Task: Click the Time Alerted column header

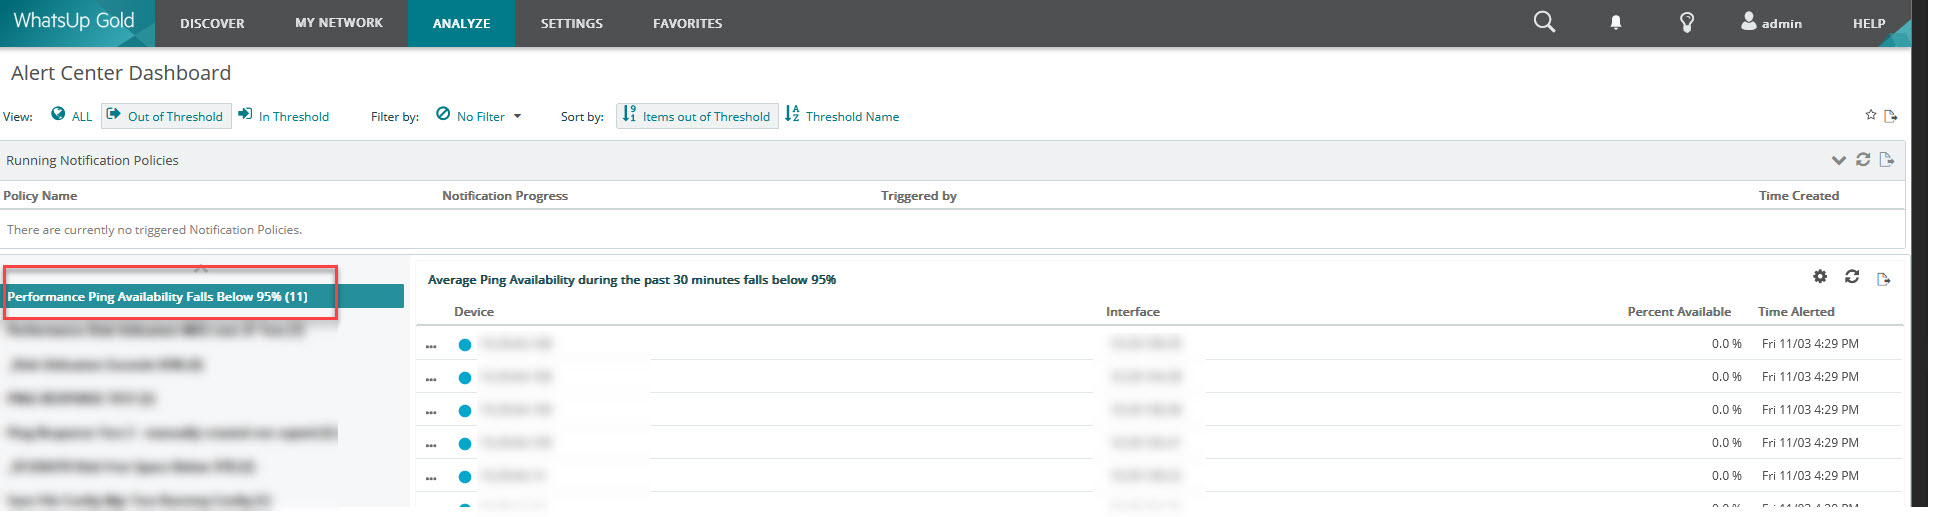Action: (1796, 311)
